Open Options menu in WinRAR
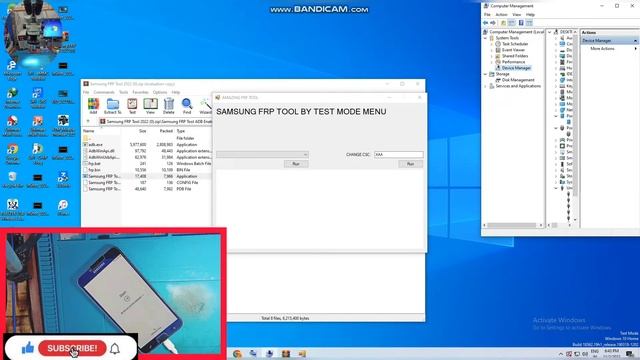This screenshot has height=360, width=640. (x=160, y=92)
